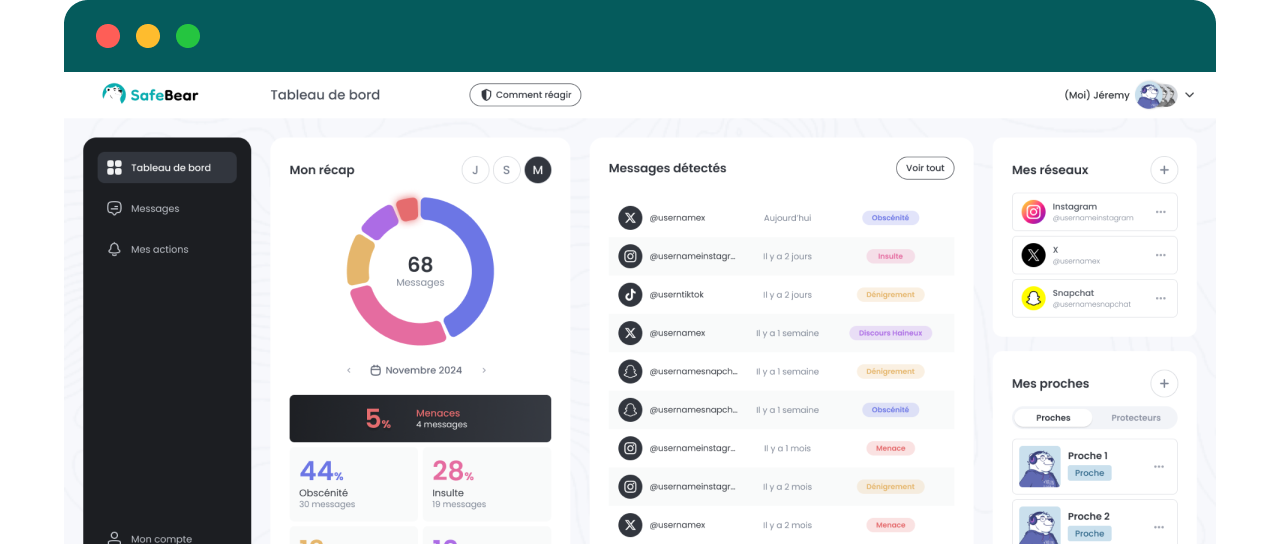The height and width of the screenshot is (544, 1280).
Task: Open the Obscénité 44% card
Action: tap(354, 484)
